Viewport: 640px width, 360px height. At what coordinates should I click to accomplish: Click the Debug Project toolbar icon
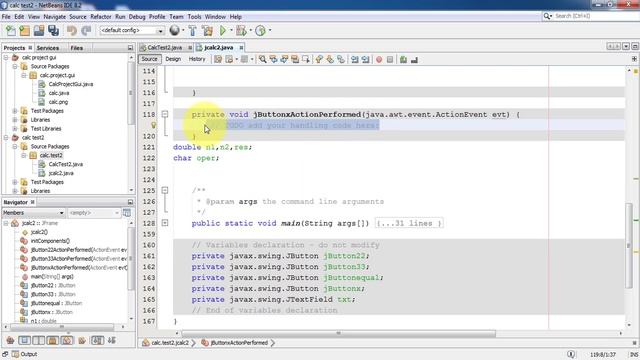click(x=241, y=31)
